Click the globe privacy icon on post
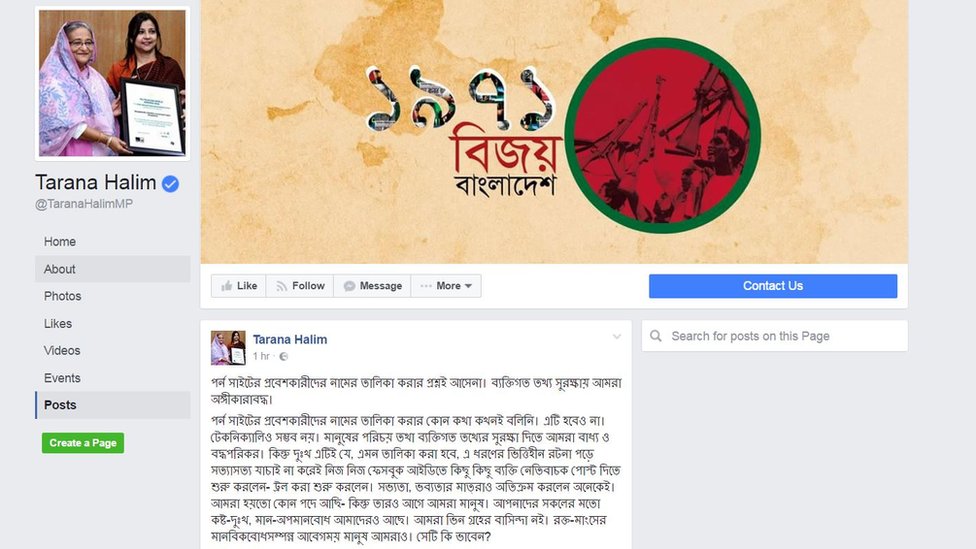Image resolution: width=976 pixels, height=549 pixels. coord(284,357)
